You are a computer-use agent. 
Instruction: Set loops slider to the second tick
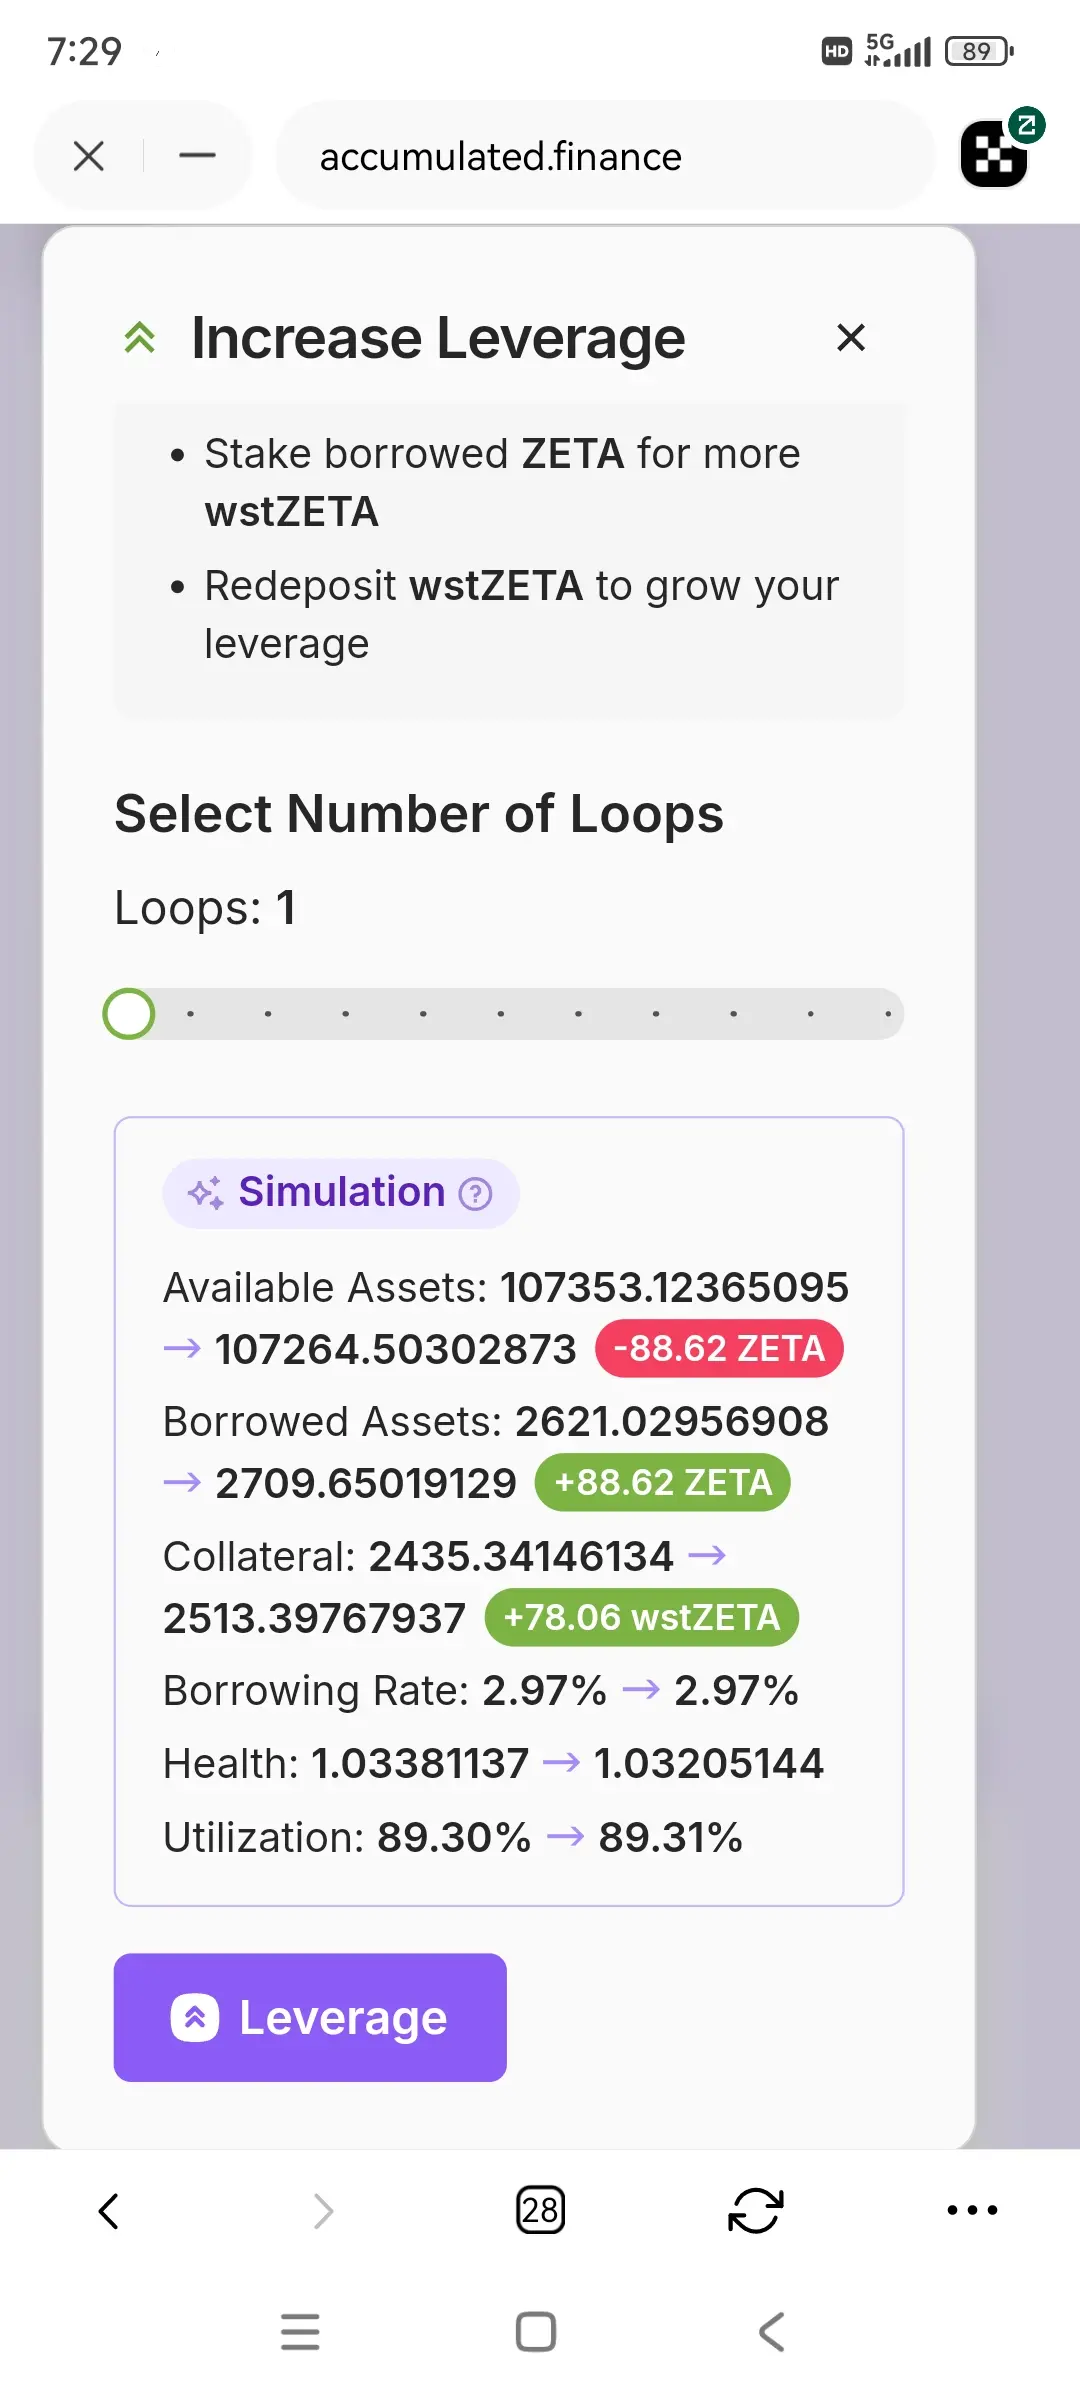pyautogui.click(x=268, y=1014)
